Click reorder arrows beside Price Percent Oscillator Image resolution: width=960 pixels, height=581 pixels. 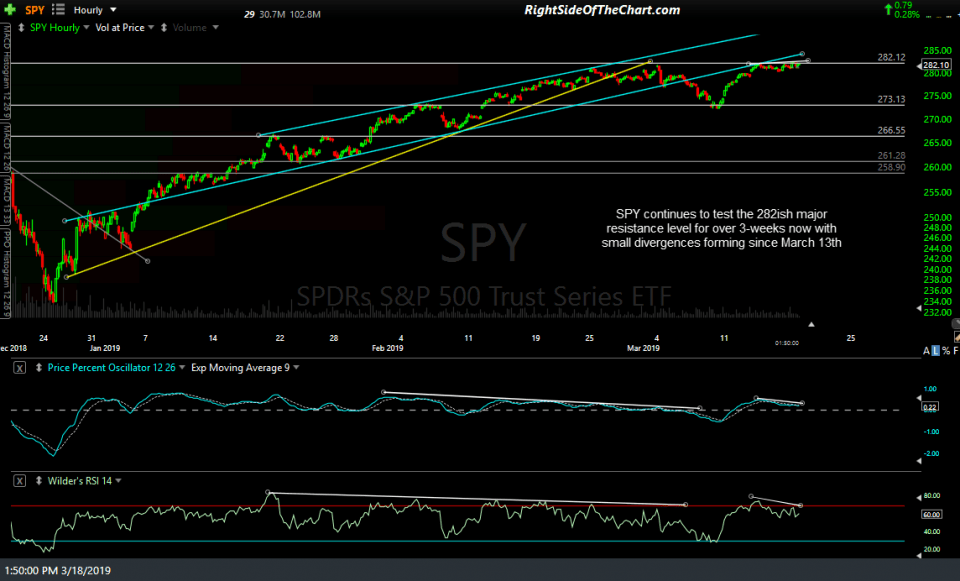[x=39, y=367]
